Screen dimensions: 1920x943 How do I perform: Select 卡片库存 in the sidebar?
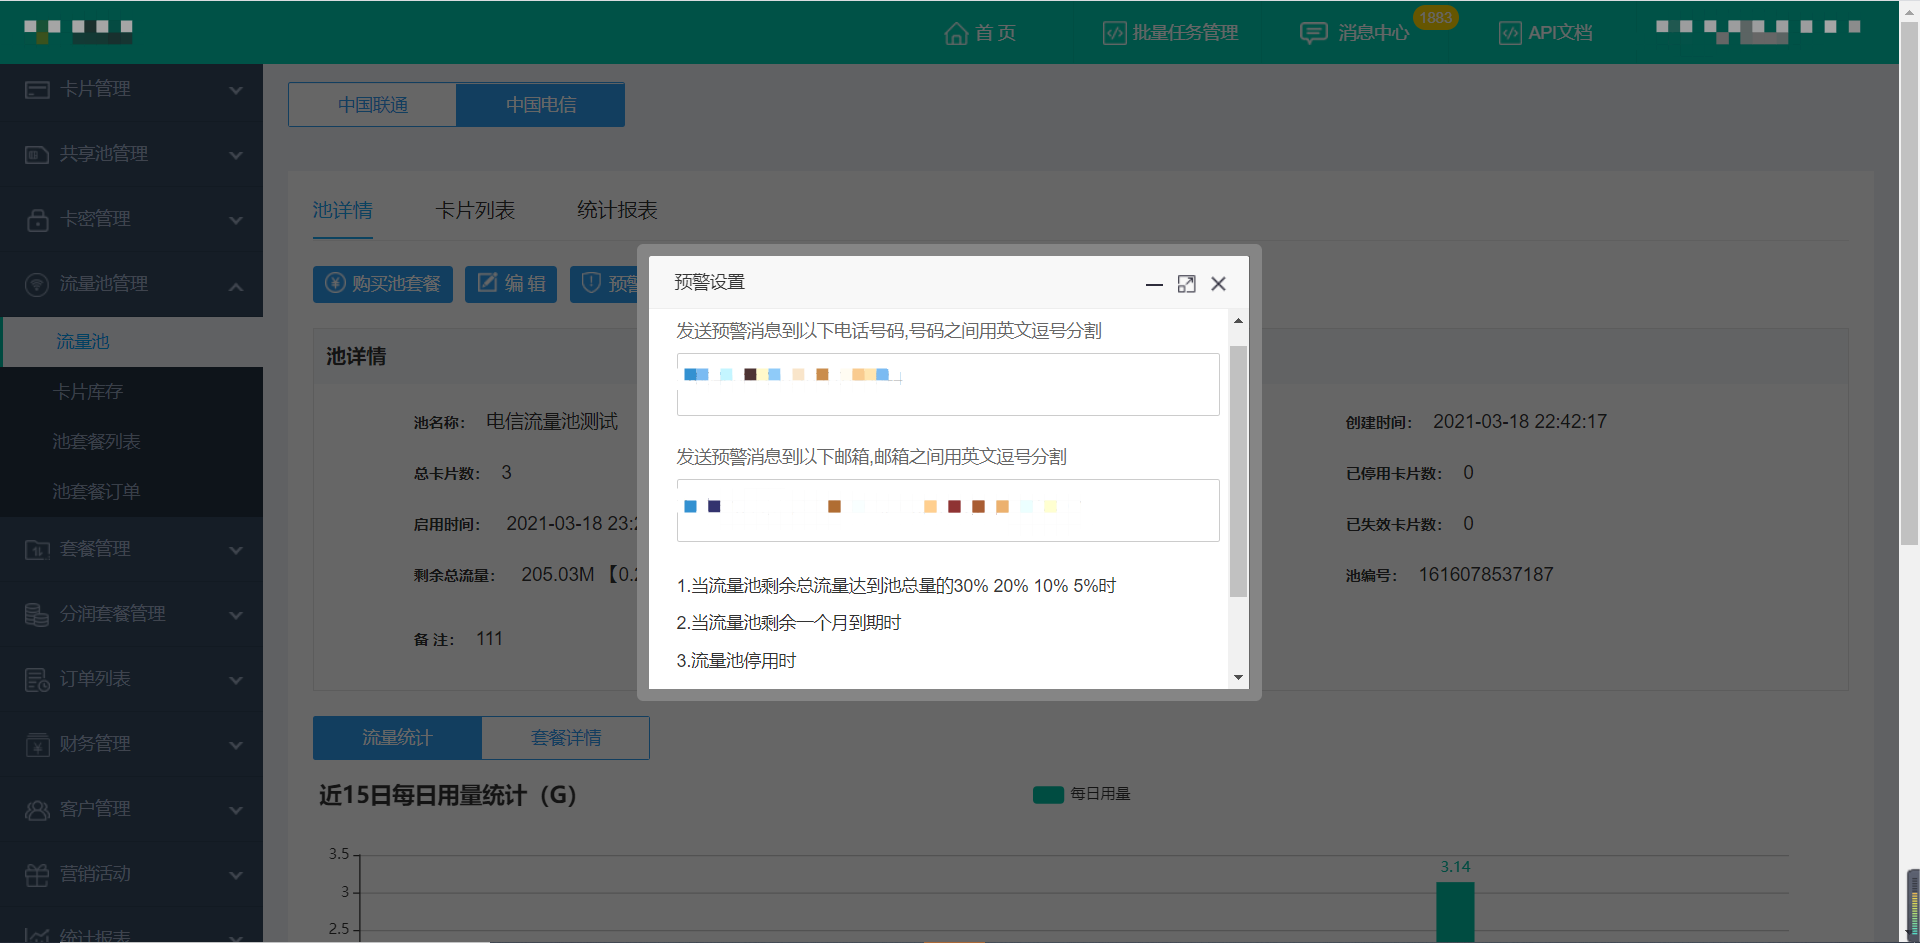coord(132,392)
